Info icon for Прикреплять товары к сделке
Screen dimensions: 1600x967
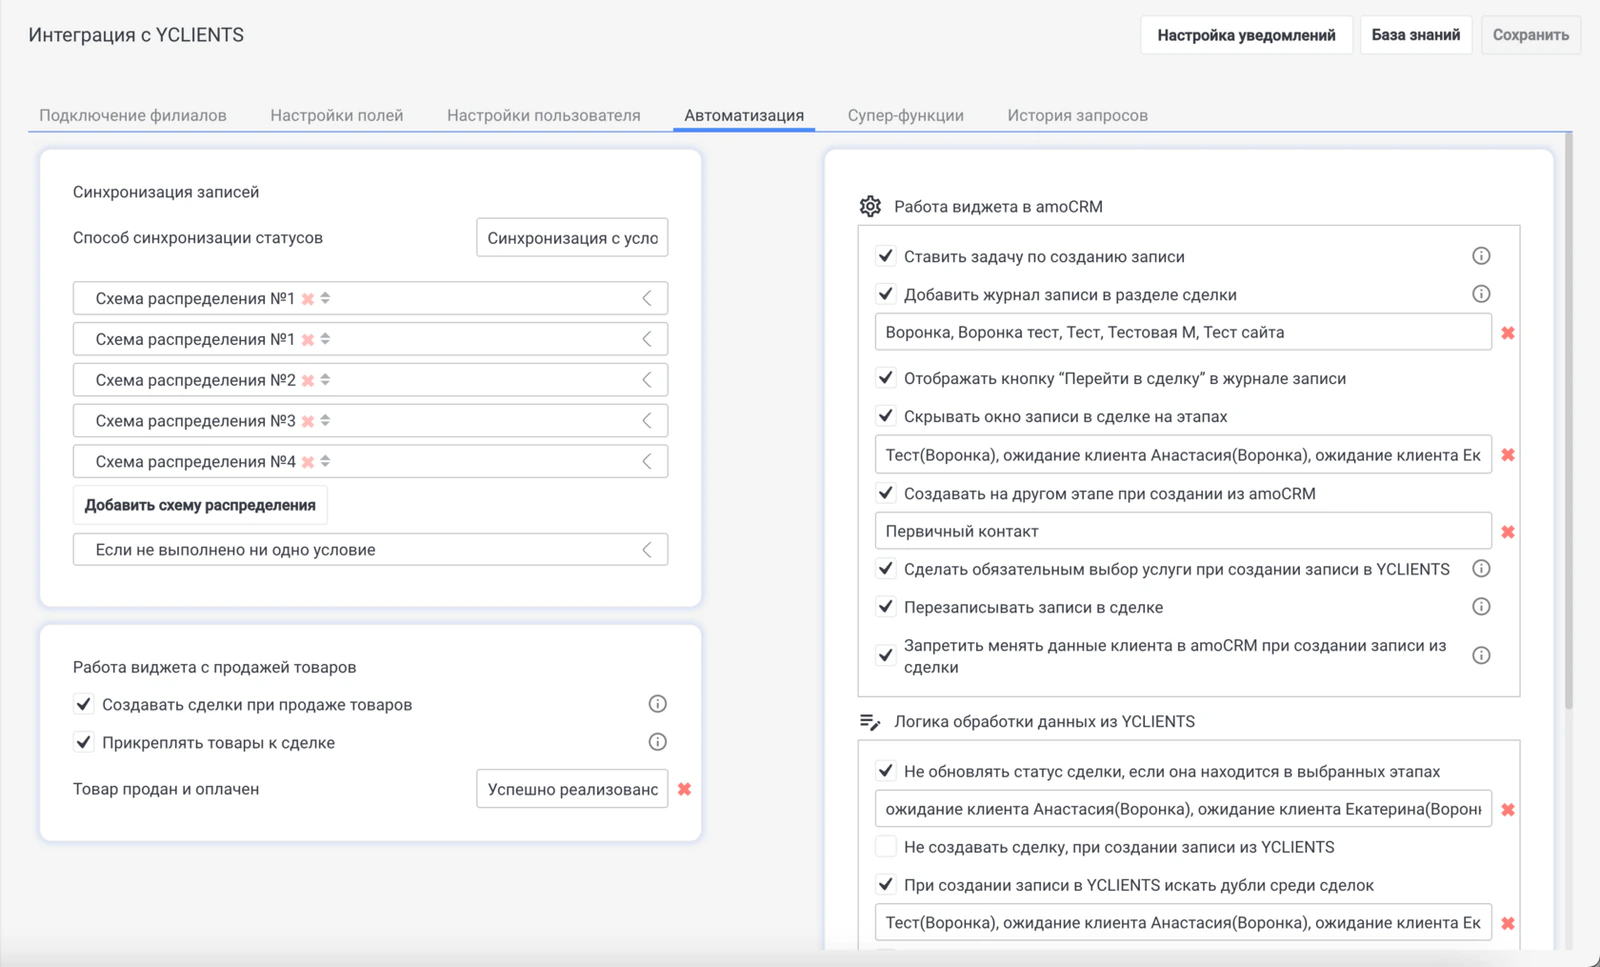(x=657, y=742)
